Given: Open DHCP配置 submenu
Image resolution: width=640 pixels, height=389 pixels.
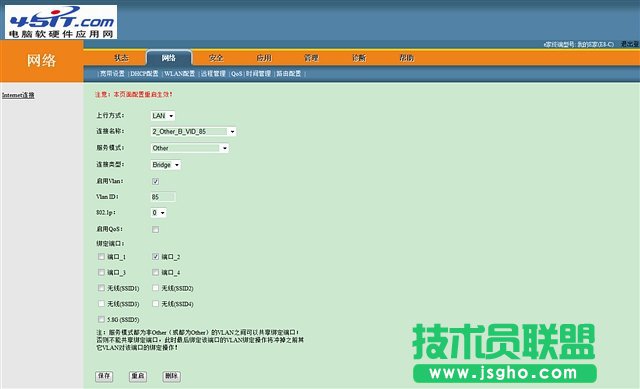Looking at the screenshot, I should pyautogui.click(x=144, y=73).
